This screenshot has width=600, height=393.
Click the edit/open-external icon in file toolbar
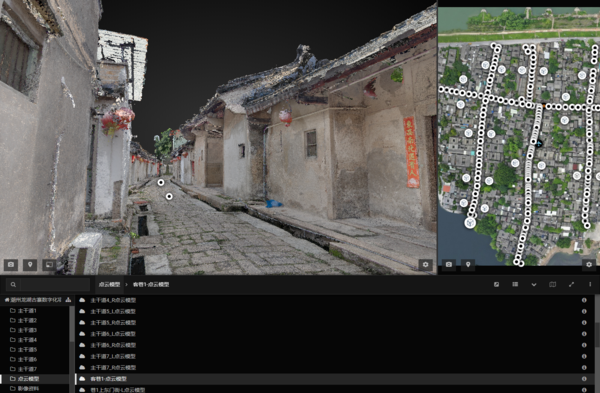pyautogui.click(x=496, y=284)
